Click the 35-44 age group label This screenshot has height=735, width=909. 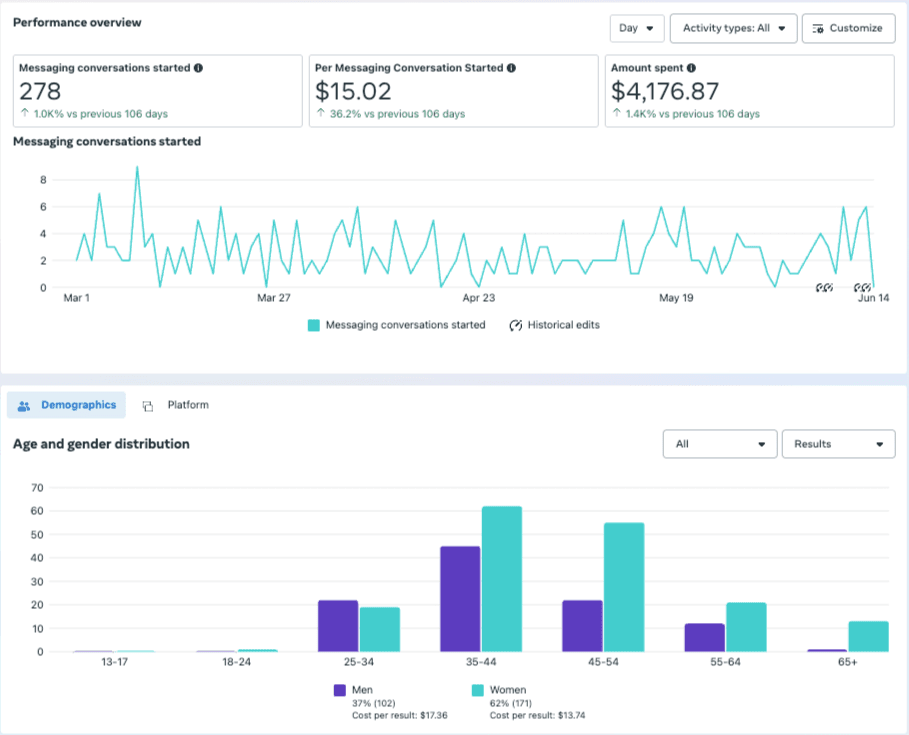click(481, 662)
